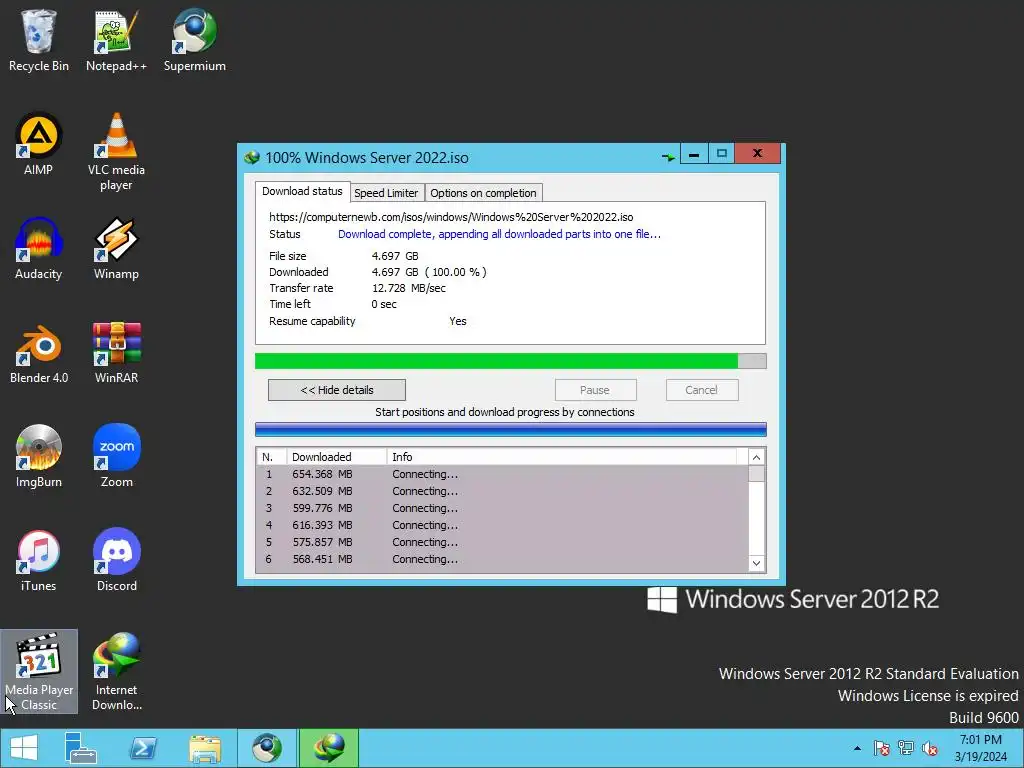This screenshot has height=768, width=1024.
Task: Switch to the Download status tab
Action: point(302,191)
